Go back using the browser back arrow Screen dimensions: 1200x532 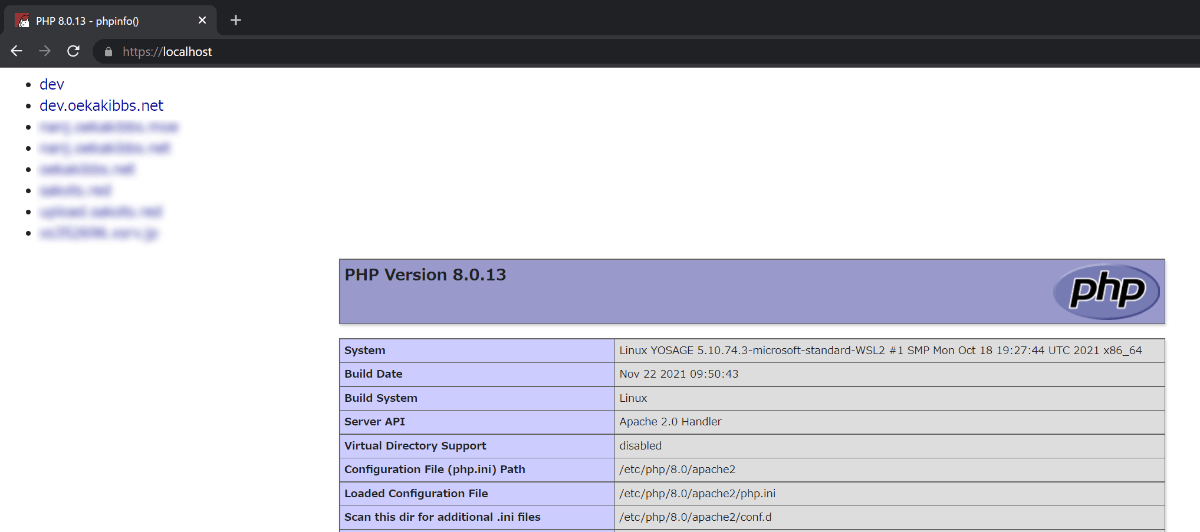click(16, 51)
